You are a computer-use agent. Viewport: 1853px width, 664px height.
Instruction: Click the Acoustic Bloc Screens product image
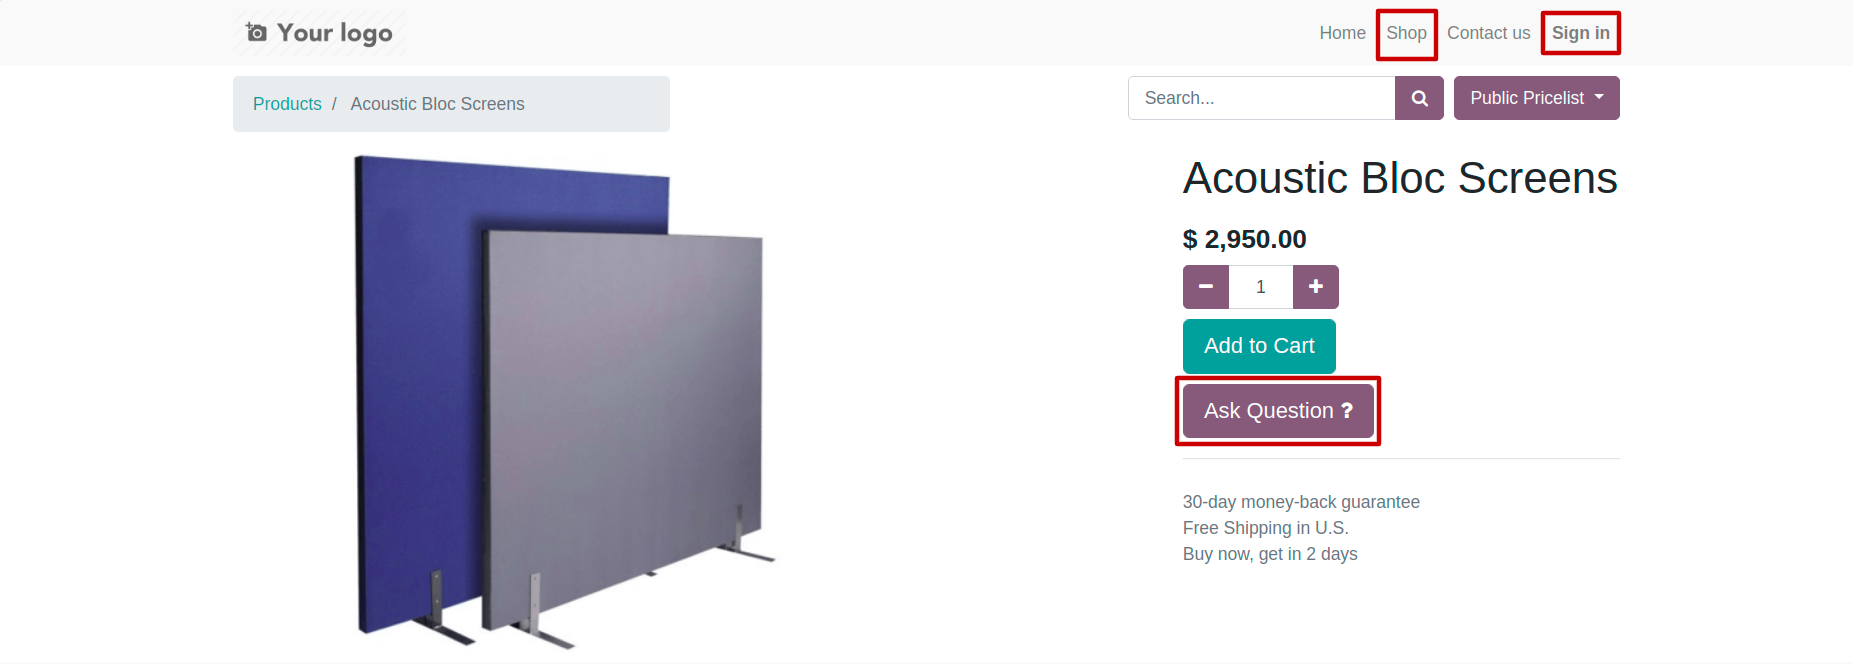coord(565,402)
